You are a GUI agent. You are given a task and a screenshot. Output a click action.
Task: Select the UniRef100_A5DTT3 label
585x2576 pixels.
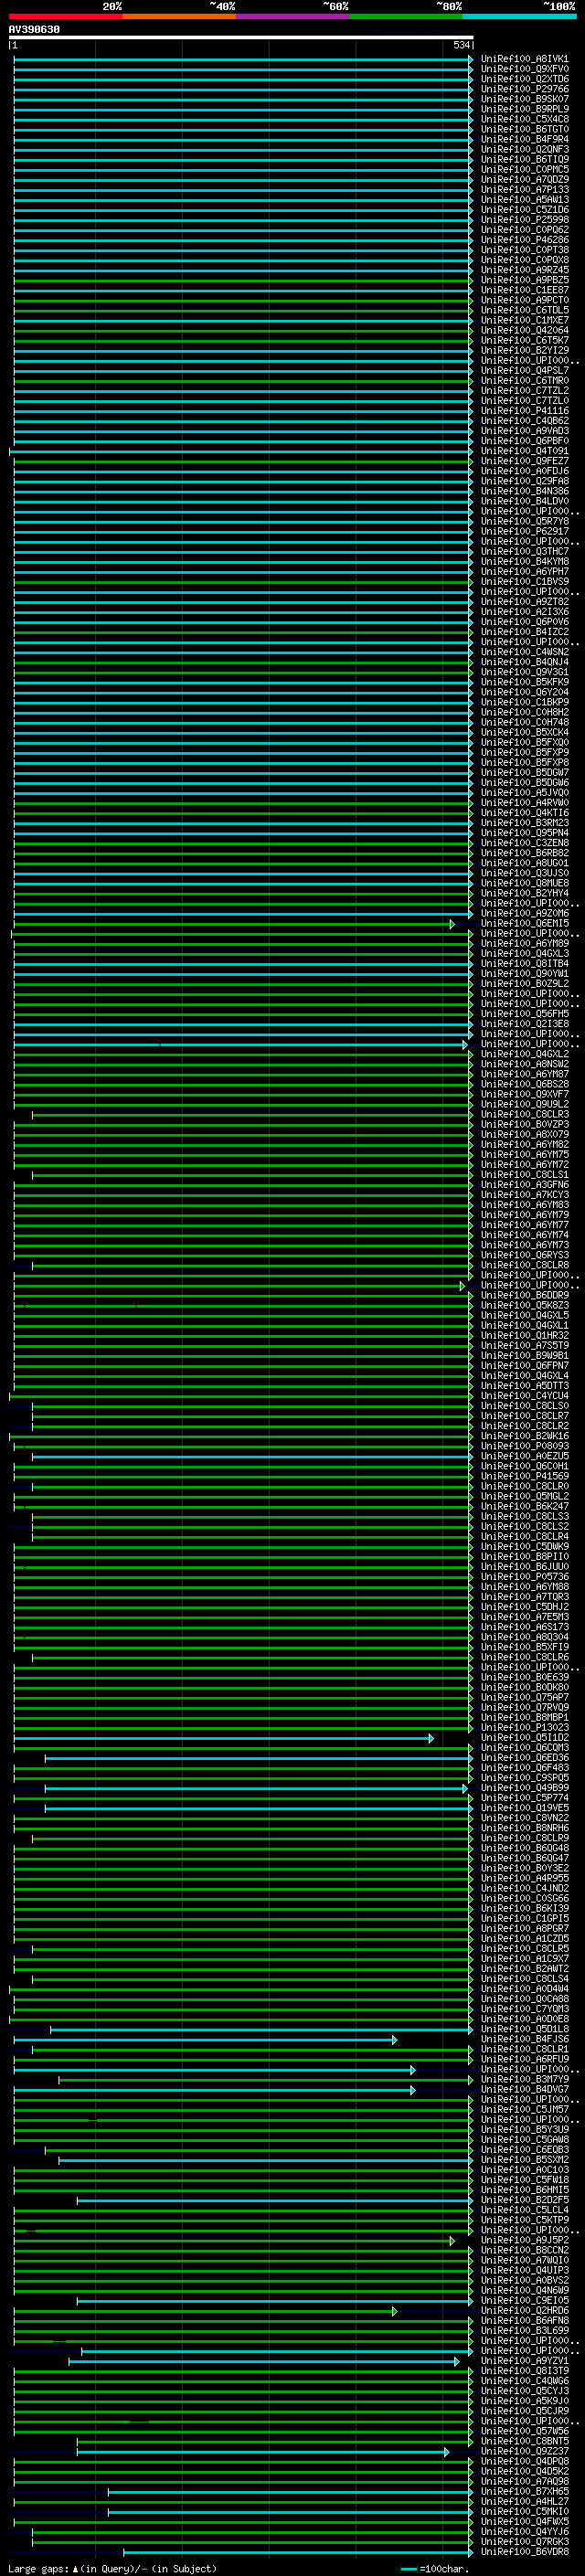coord(524,1385)
